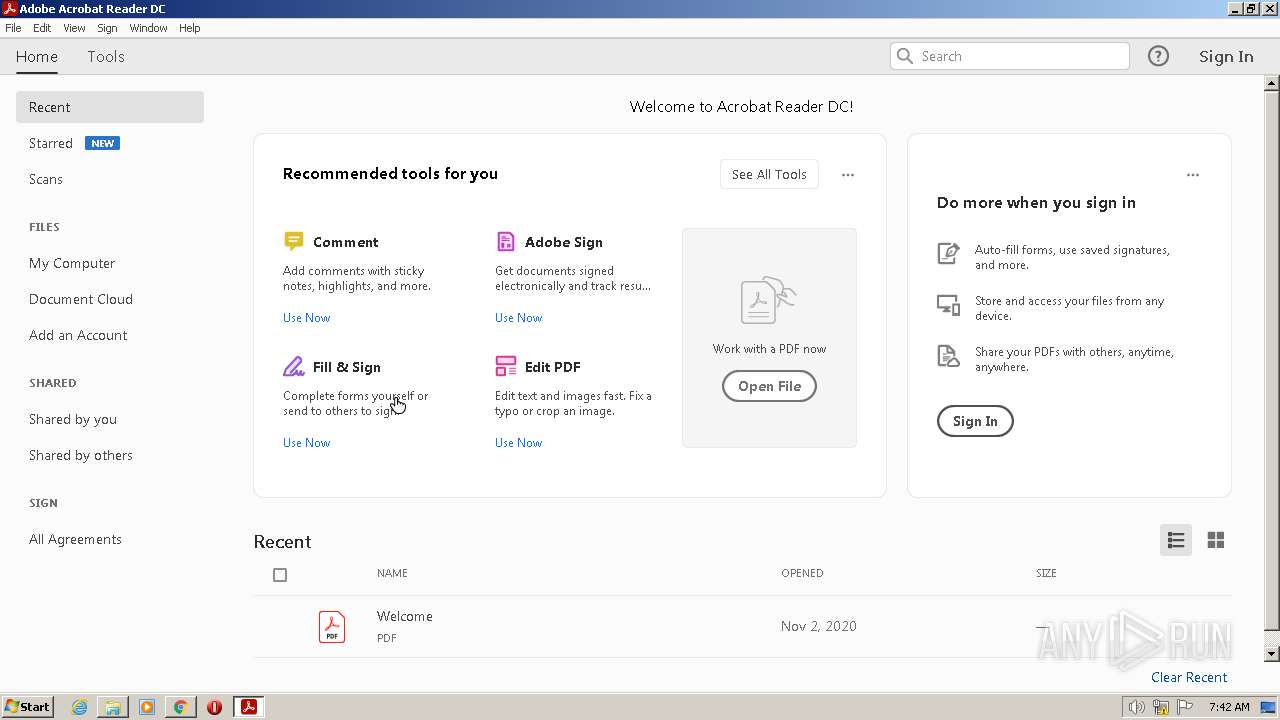The image size is (1280, 720).
Task: Tick the select-all checkbox in Recent
Action: (280, 574)
